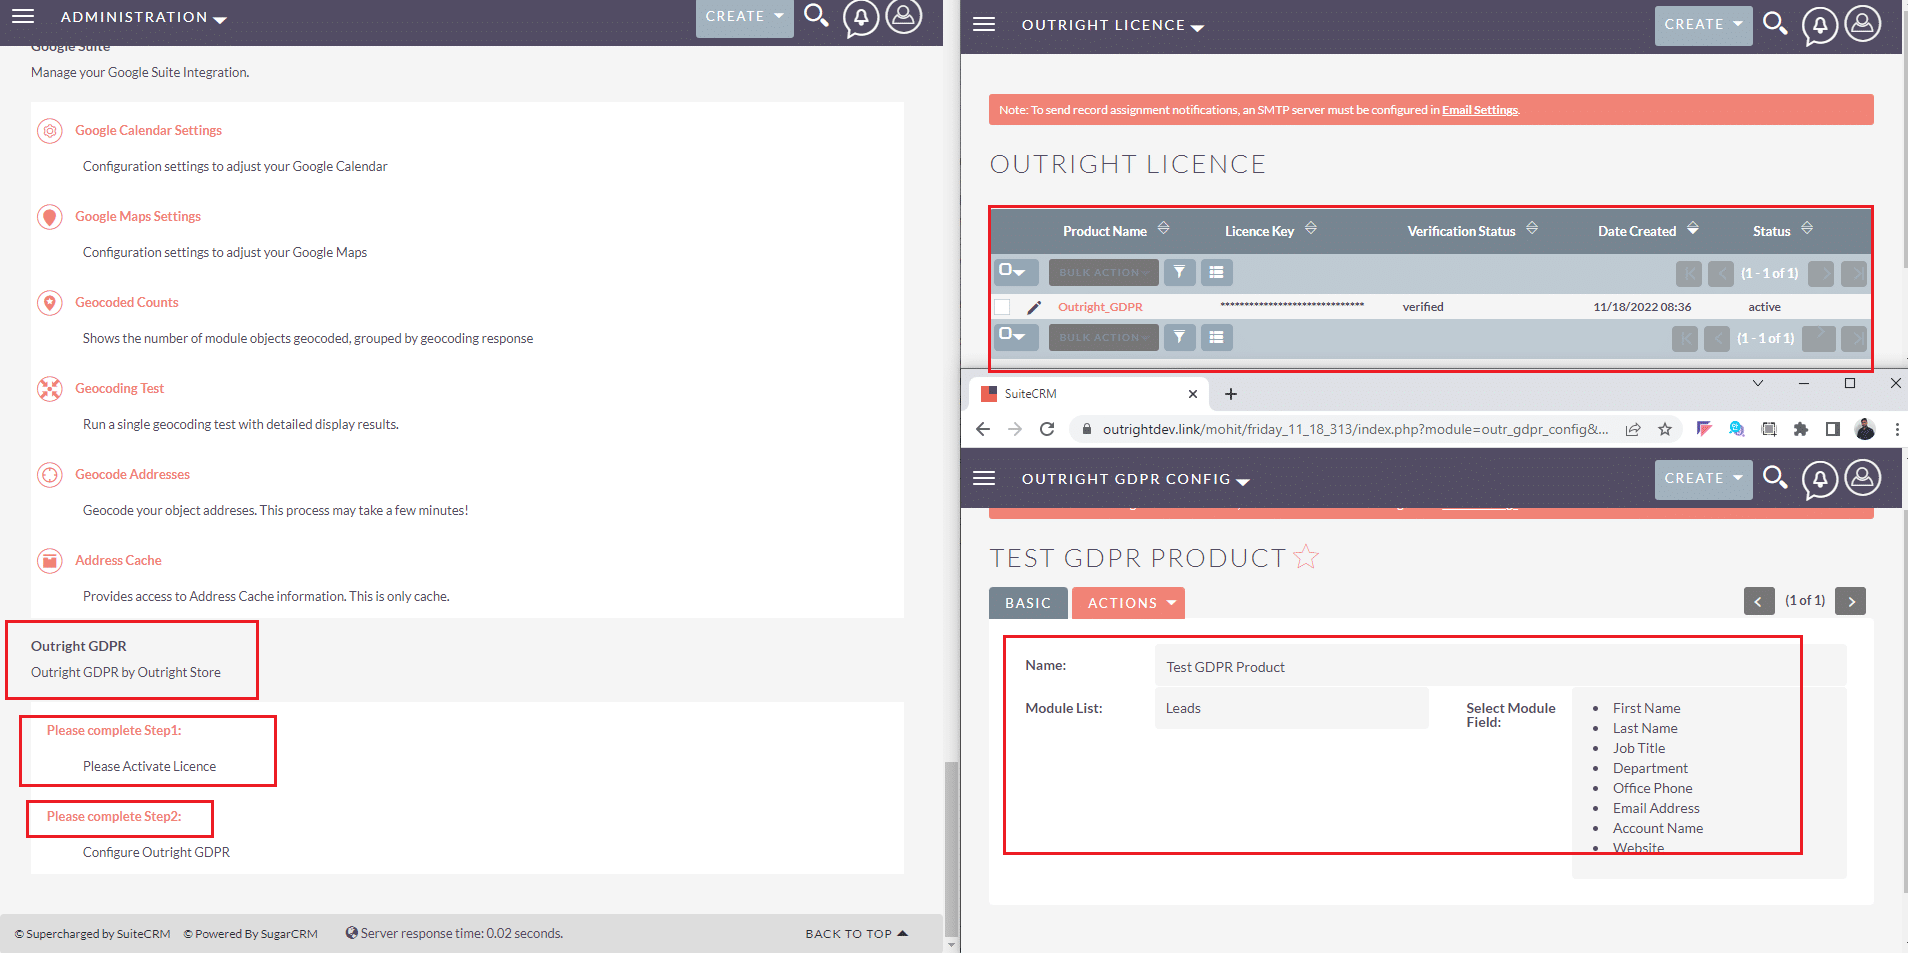Viewport: 1908px width, 953px height.
Task: Open notifications bell in Outright Licence window
Action: pyautogui.click(x=1820, y=25)
